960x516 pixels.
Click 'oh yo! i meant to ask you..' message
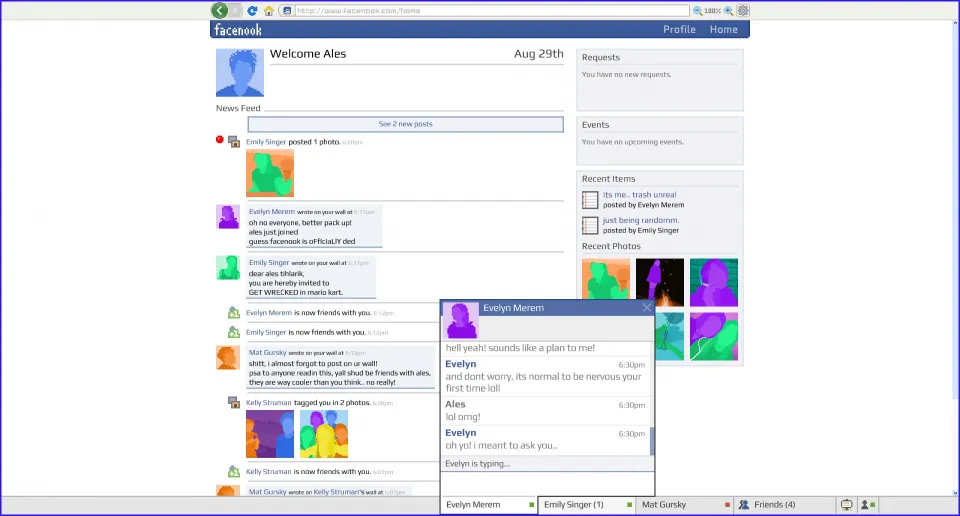click(501, 446)
